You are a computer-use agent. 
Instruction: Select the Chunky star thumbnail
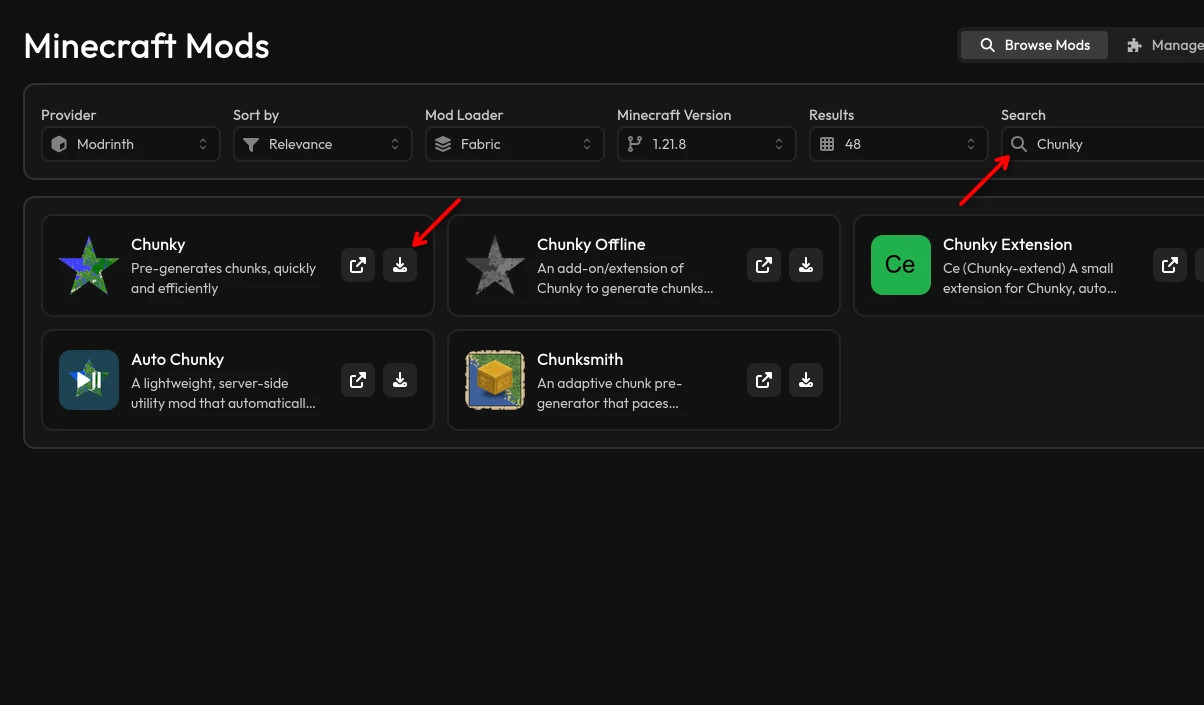89,265
